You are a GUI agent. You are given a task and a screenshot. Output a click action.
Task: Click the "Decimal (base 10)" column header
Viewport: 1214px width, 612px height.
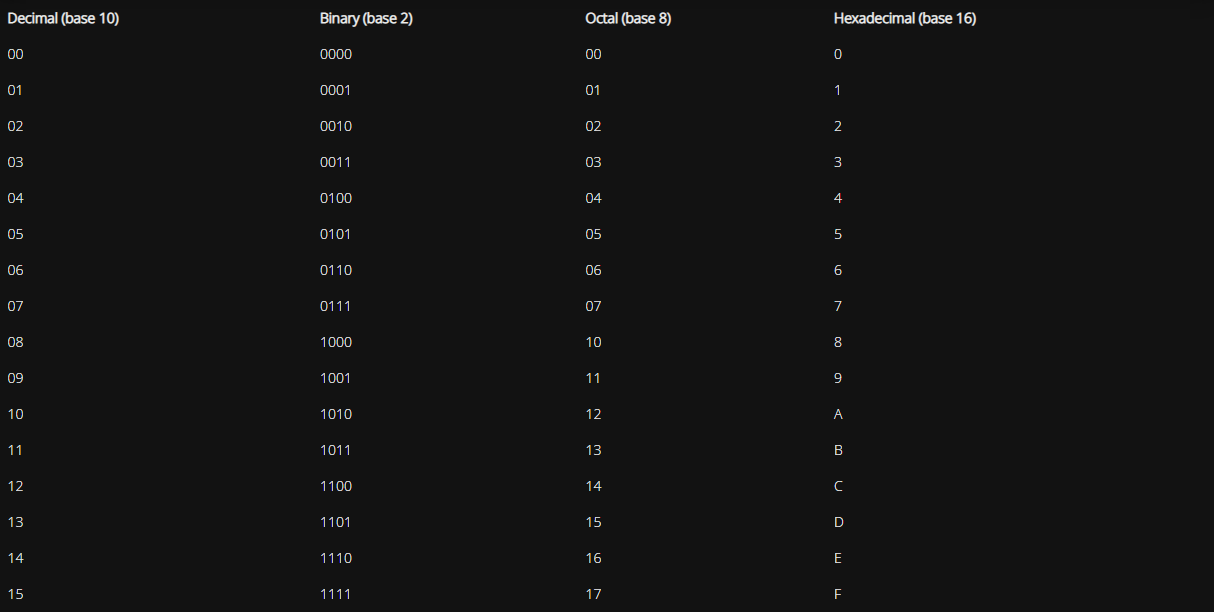(x=63, y=18)
